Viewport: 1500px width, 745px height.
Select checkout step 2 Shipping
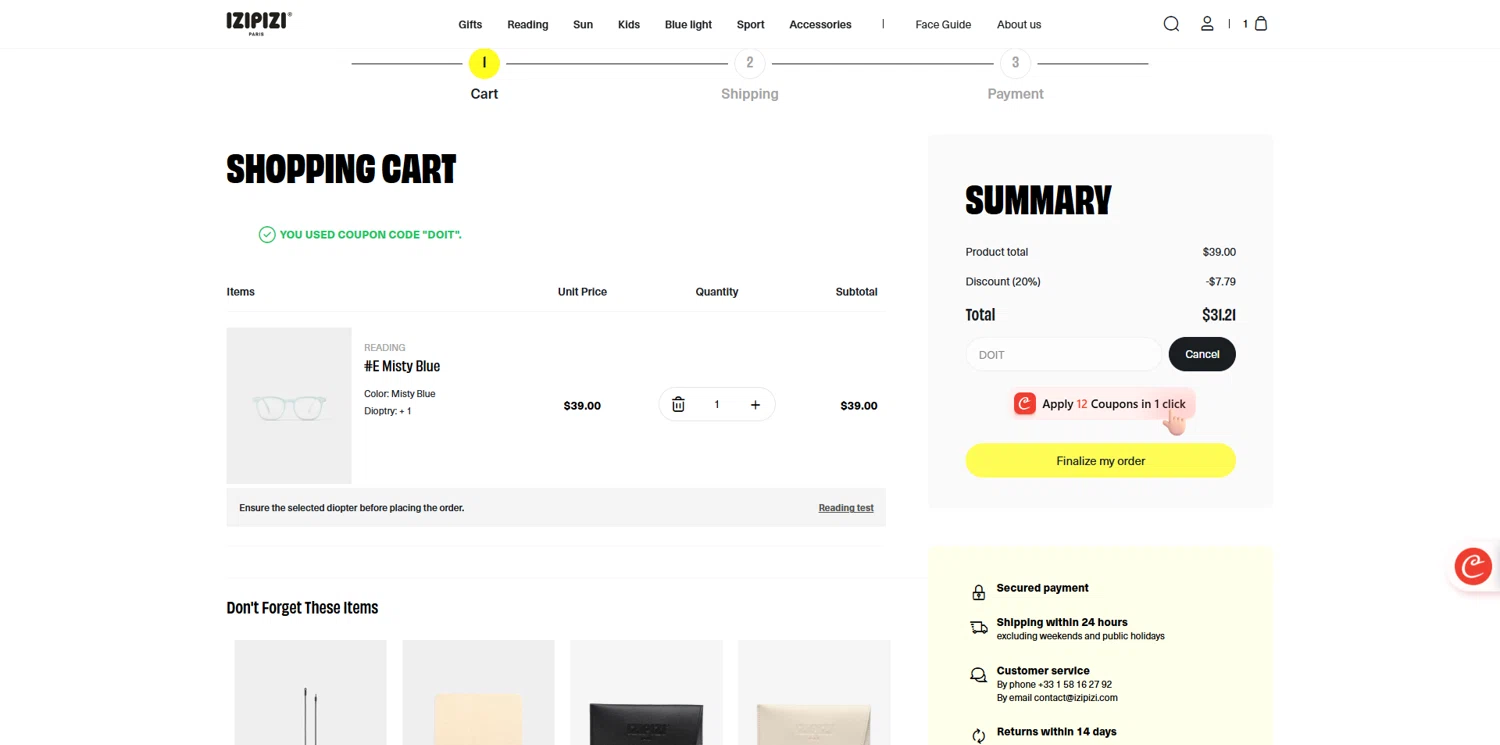click(x=750, y=63)
